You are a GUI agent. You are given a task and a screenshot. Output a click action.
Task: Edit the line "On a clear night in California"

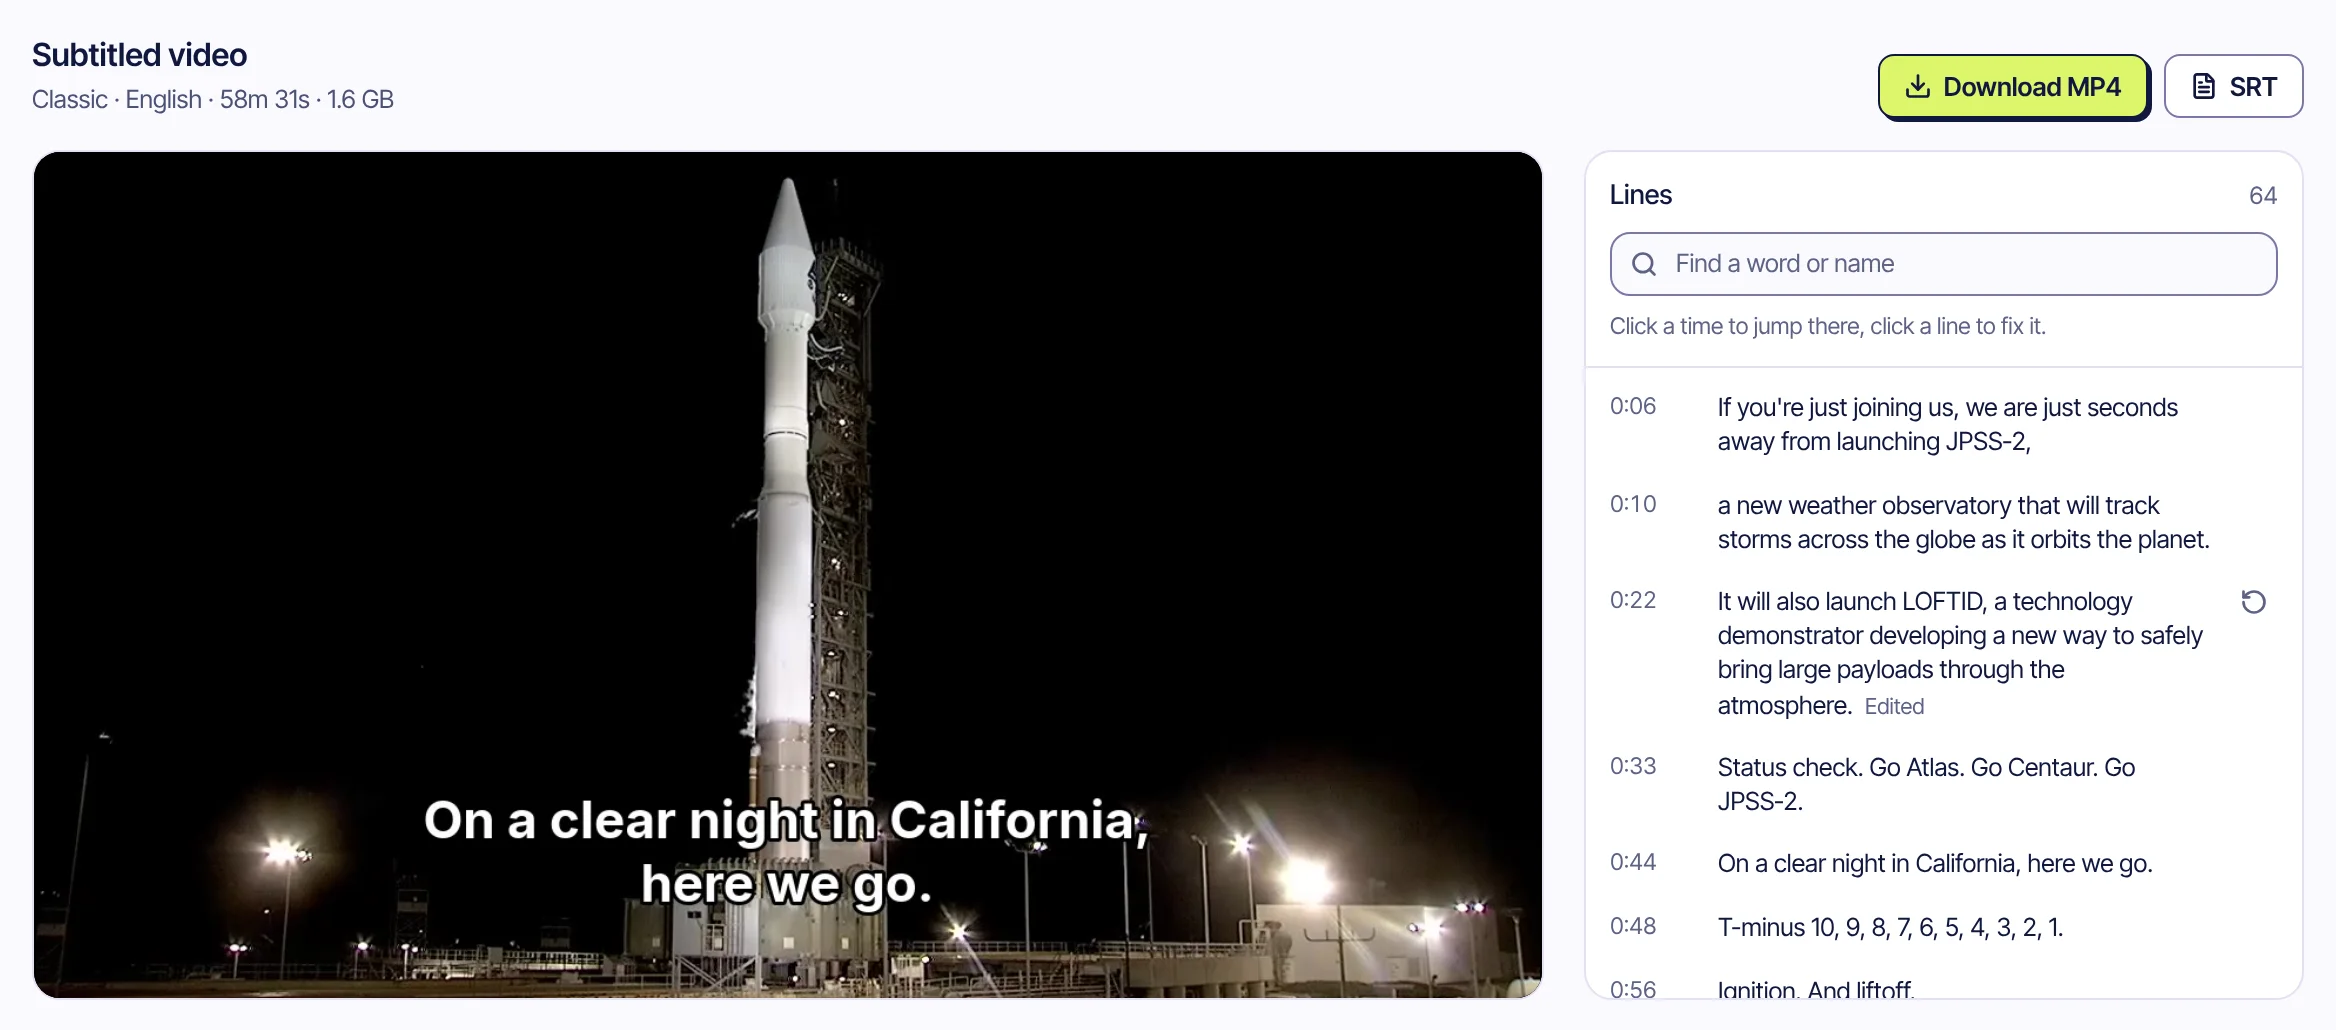[1934, 863]
